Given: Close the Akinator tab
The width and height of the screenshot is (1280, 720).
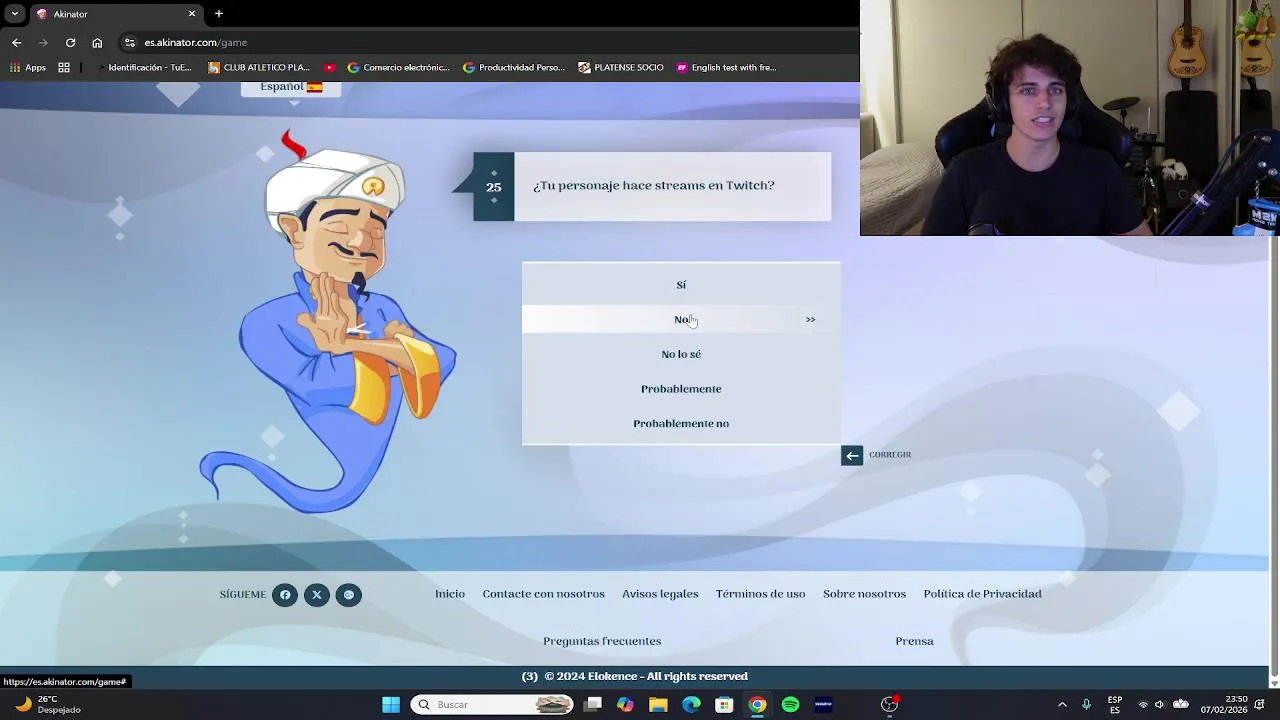Looking at the screenshot, I should tap(192, 14).
